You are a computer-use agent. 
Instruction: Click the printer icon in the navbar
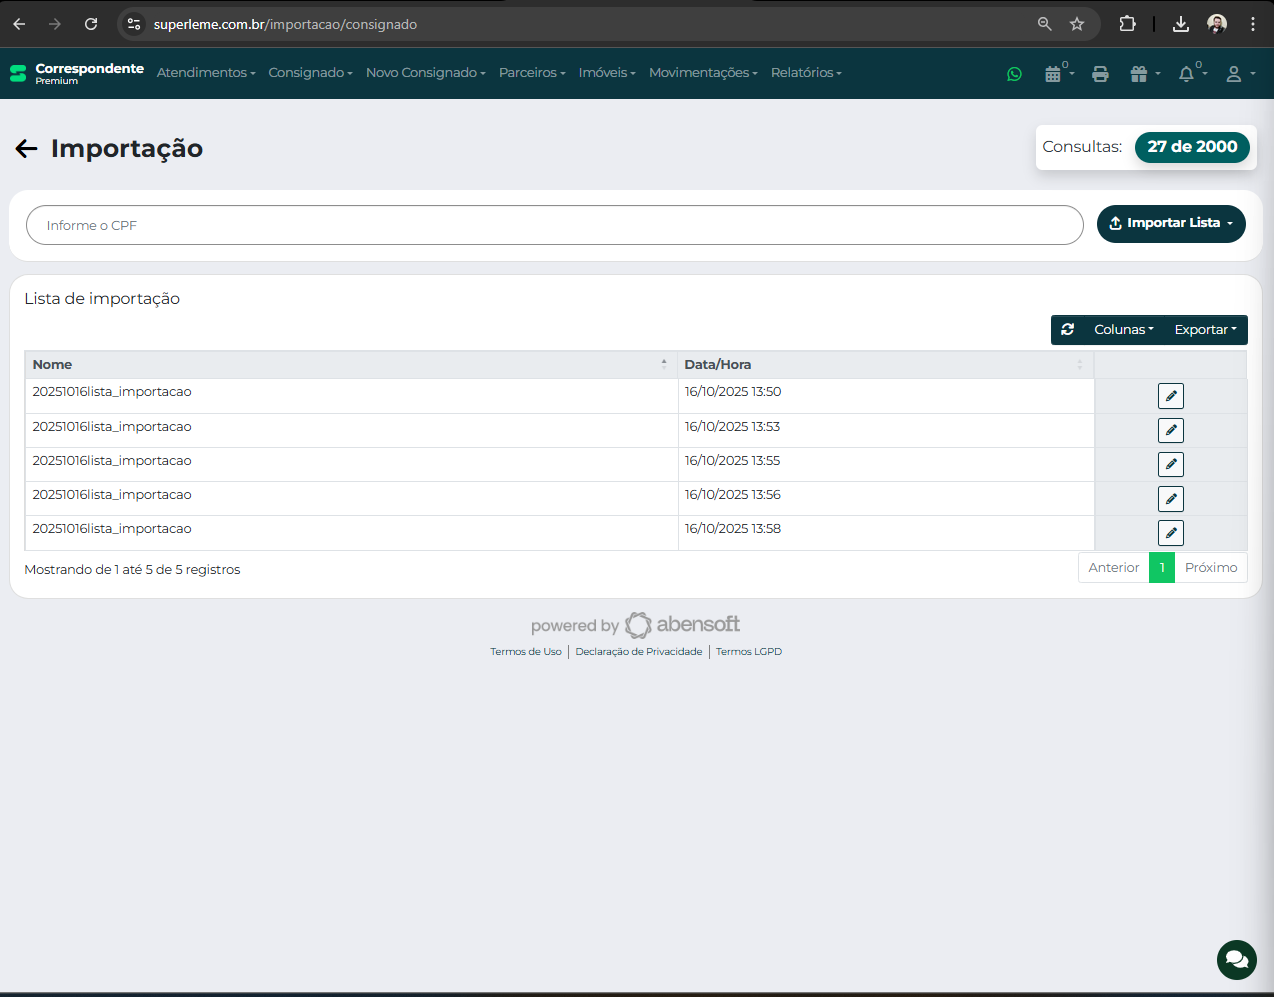[x=1100, y=74]
